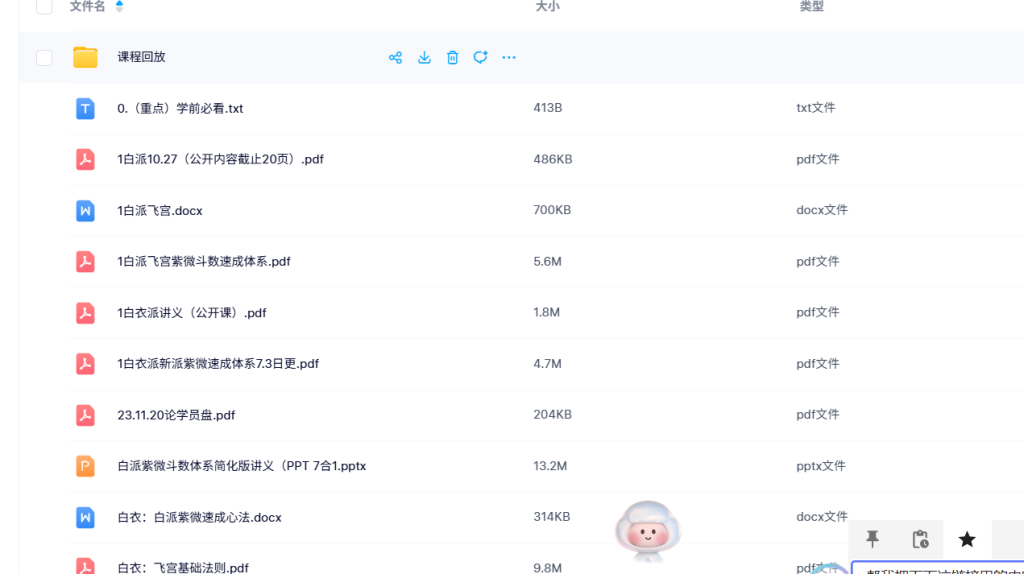1024x574 pixels.
Task: Open 23.11.20论学员盘.pdf
Action: tap(176, 415)
